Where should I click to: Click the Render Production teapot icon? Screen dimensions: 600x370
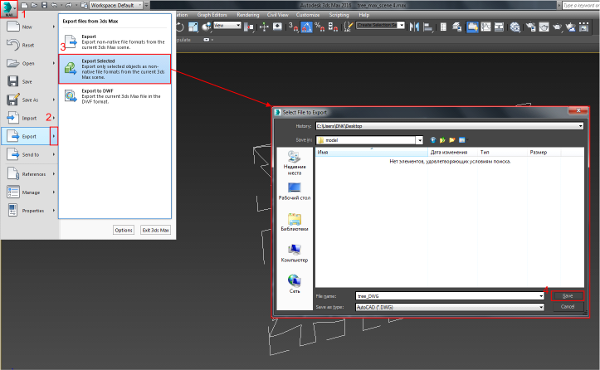click(557, 27)
